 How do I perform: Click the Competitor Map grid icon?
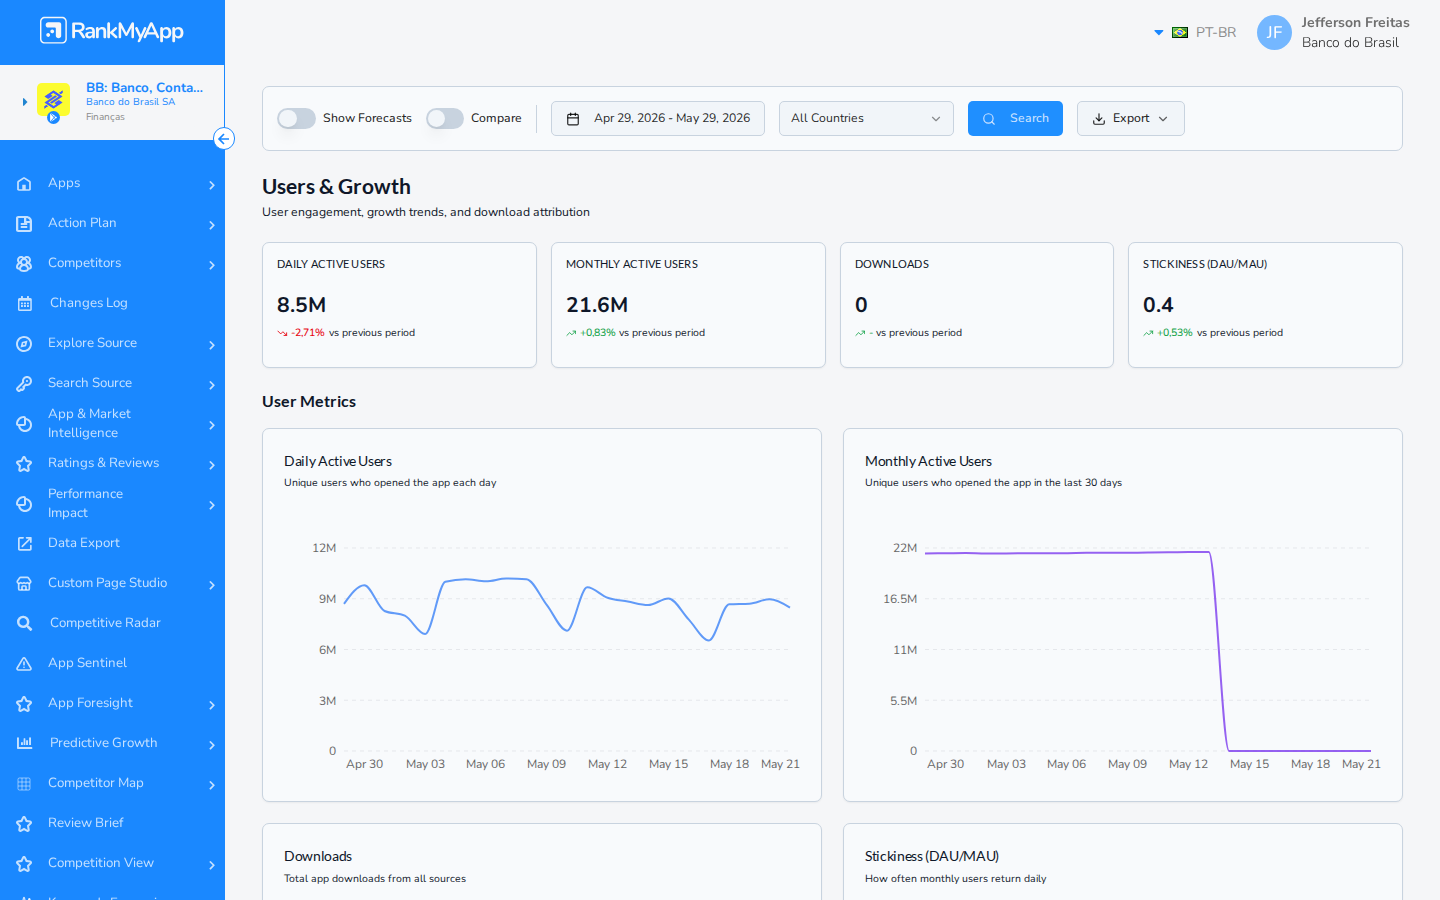point(24,783)
